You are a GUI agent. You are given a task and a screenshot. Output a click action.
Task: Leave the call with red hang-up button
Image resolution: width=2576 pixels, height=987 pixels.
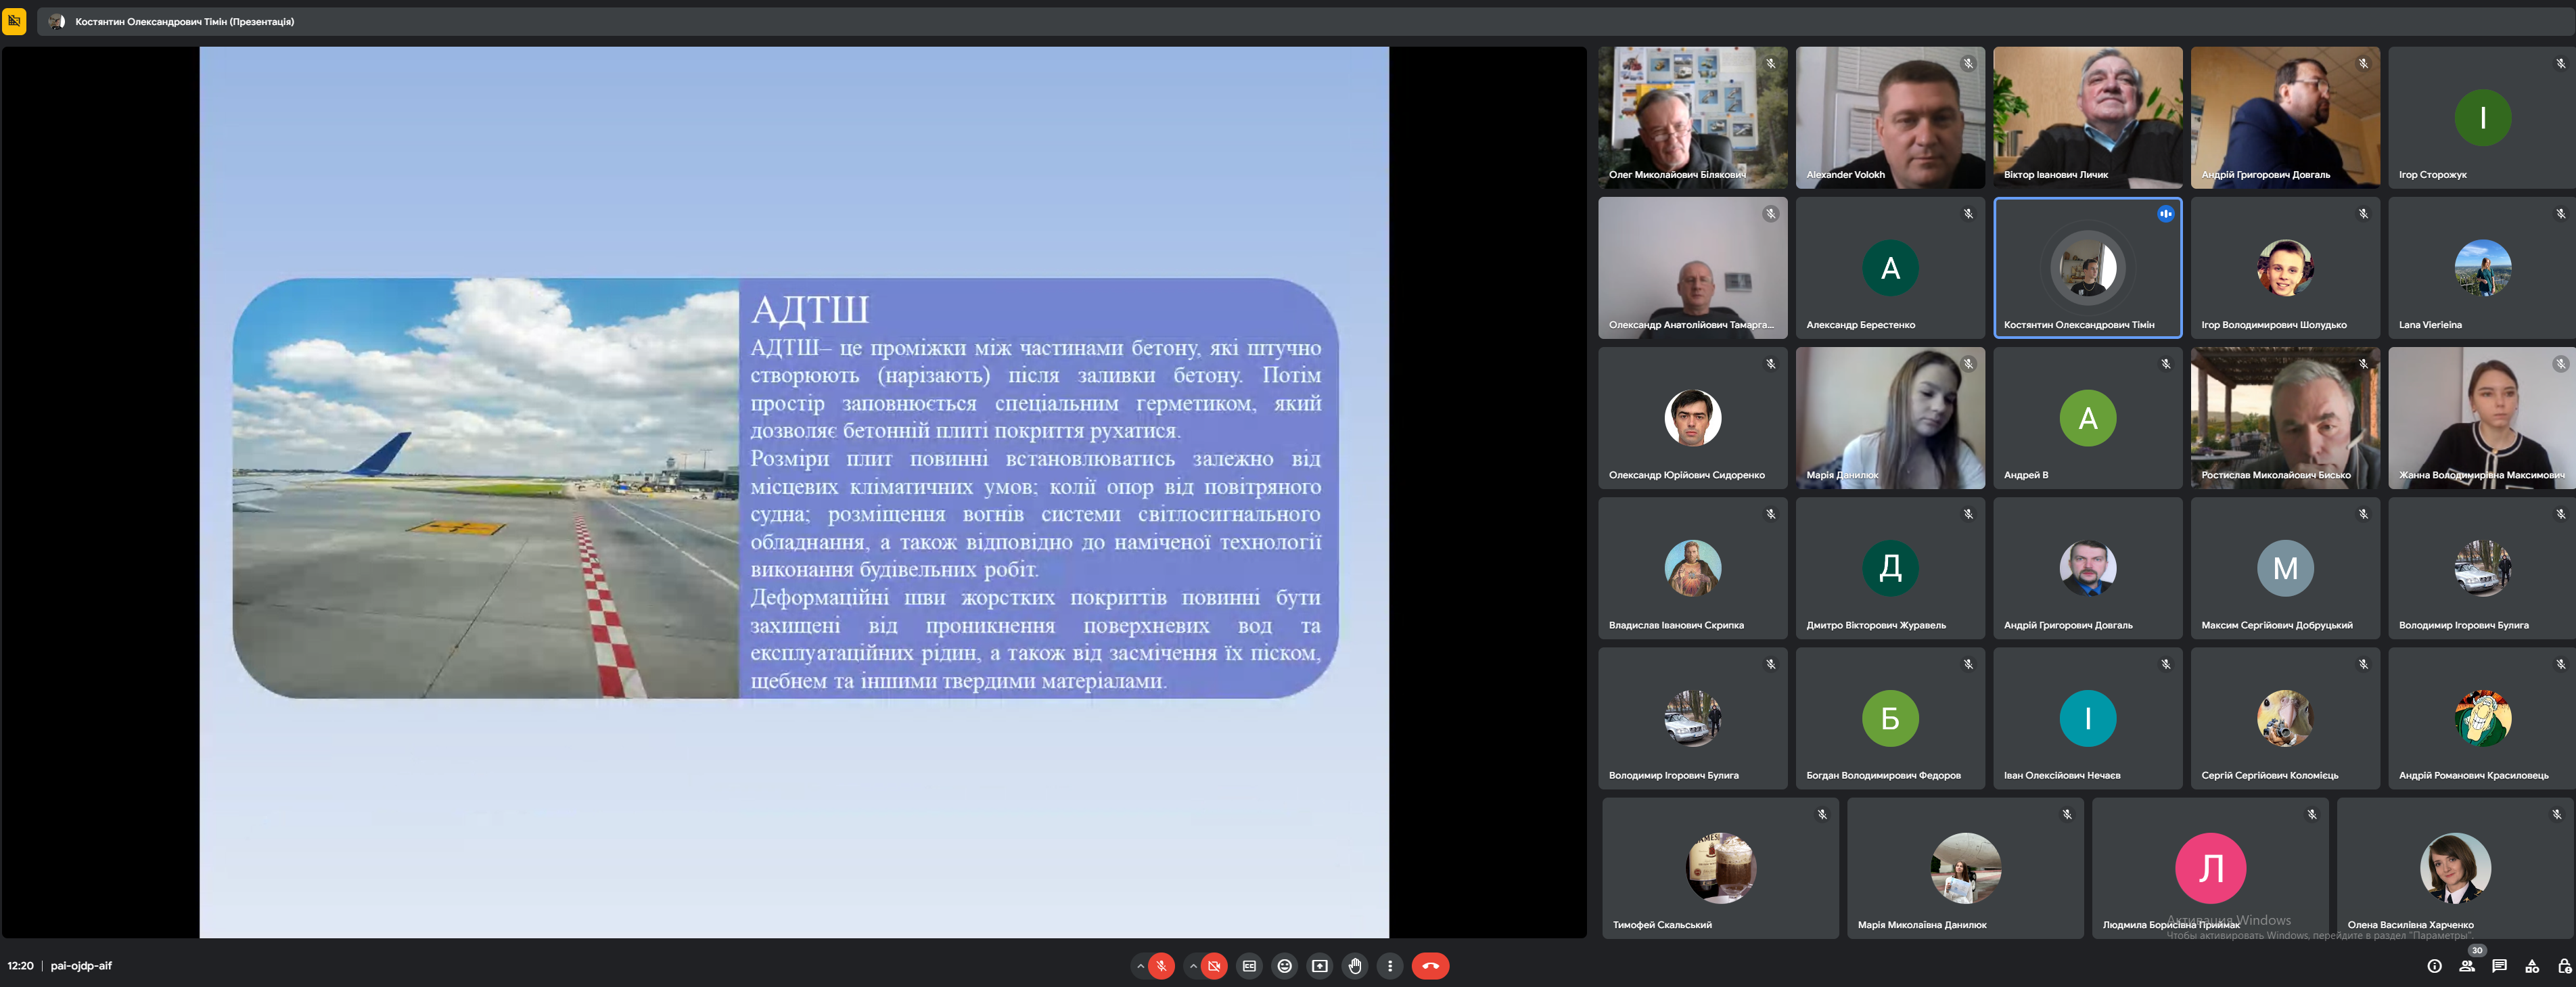pos(1430,966)
